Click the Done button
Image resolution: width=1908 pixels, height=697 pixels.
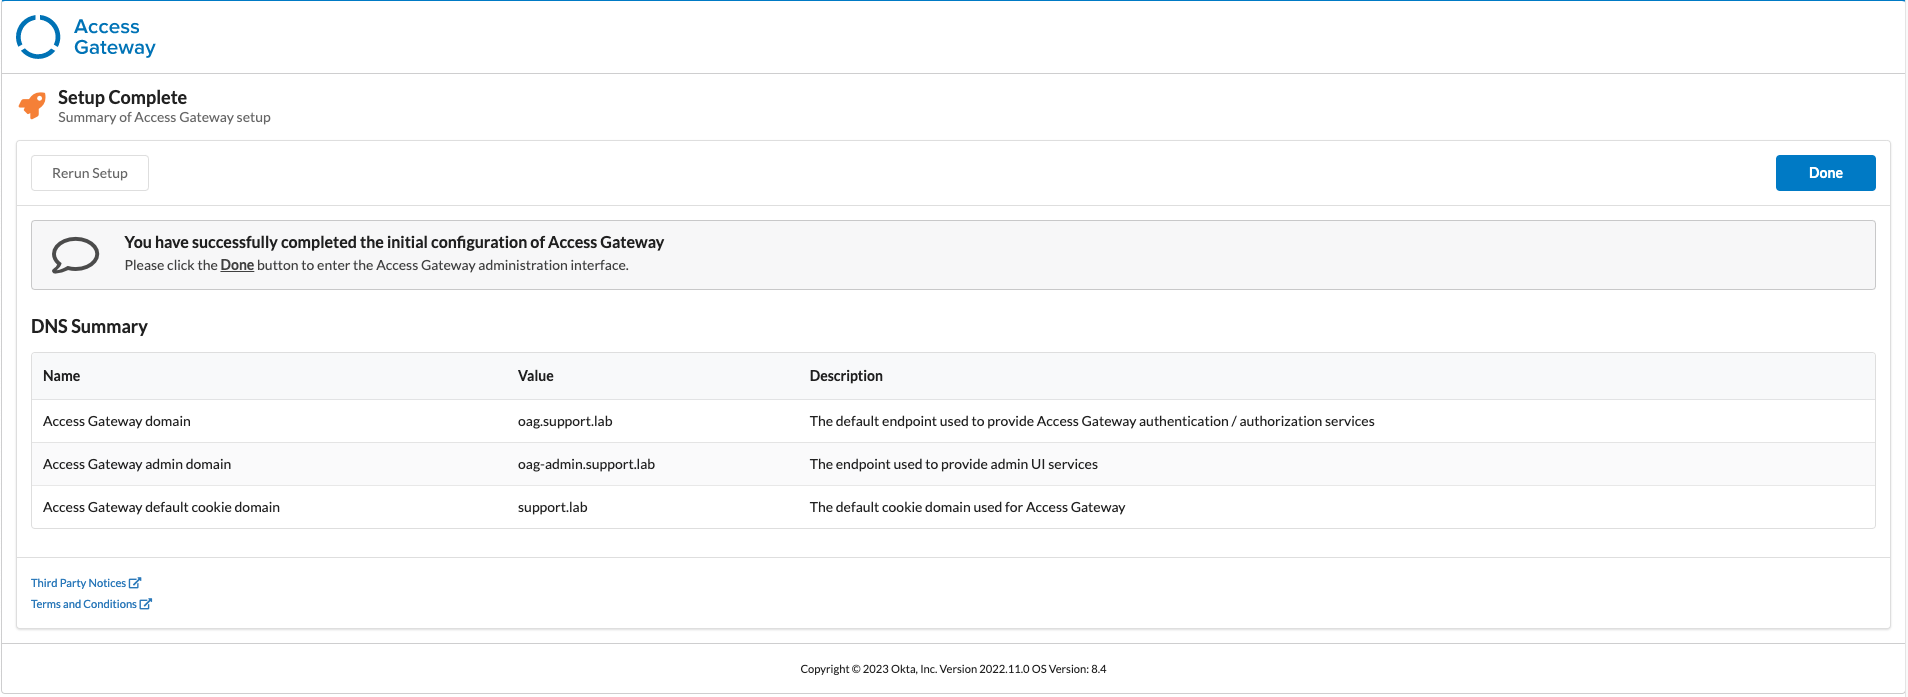click(x=1825, y=173)
